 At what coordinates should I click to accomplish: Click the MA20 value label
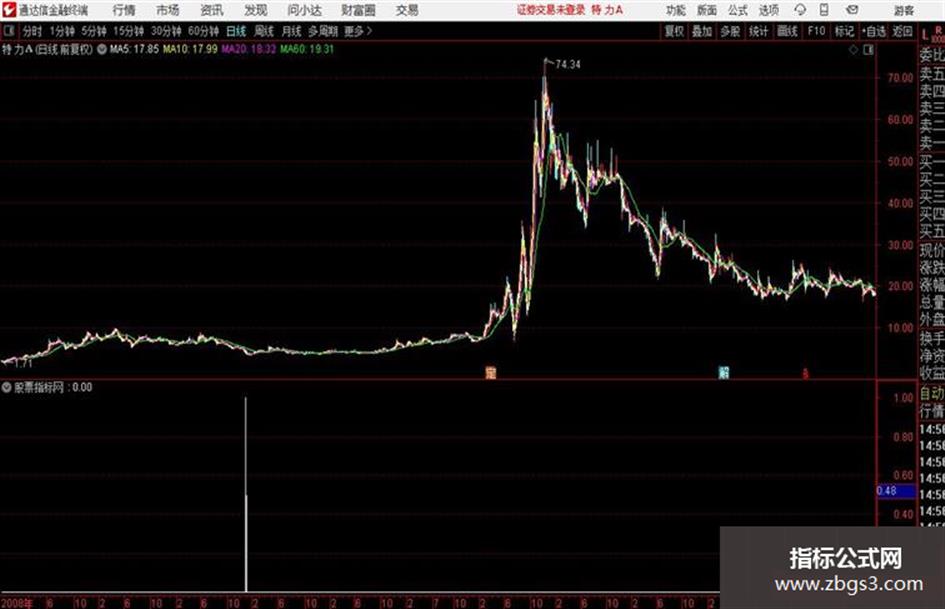[x=248, y=49]
